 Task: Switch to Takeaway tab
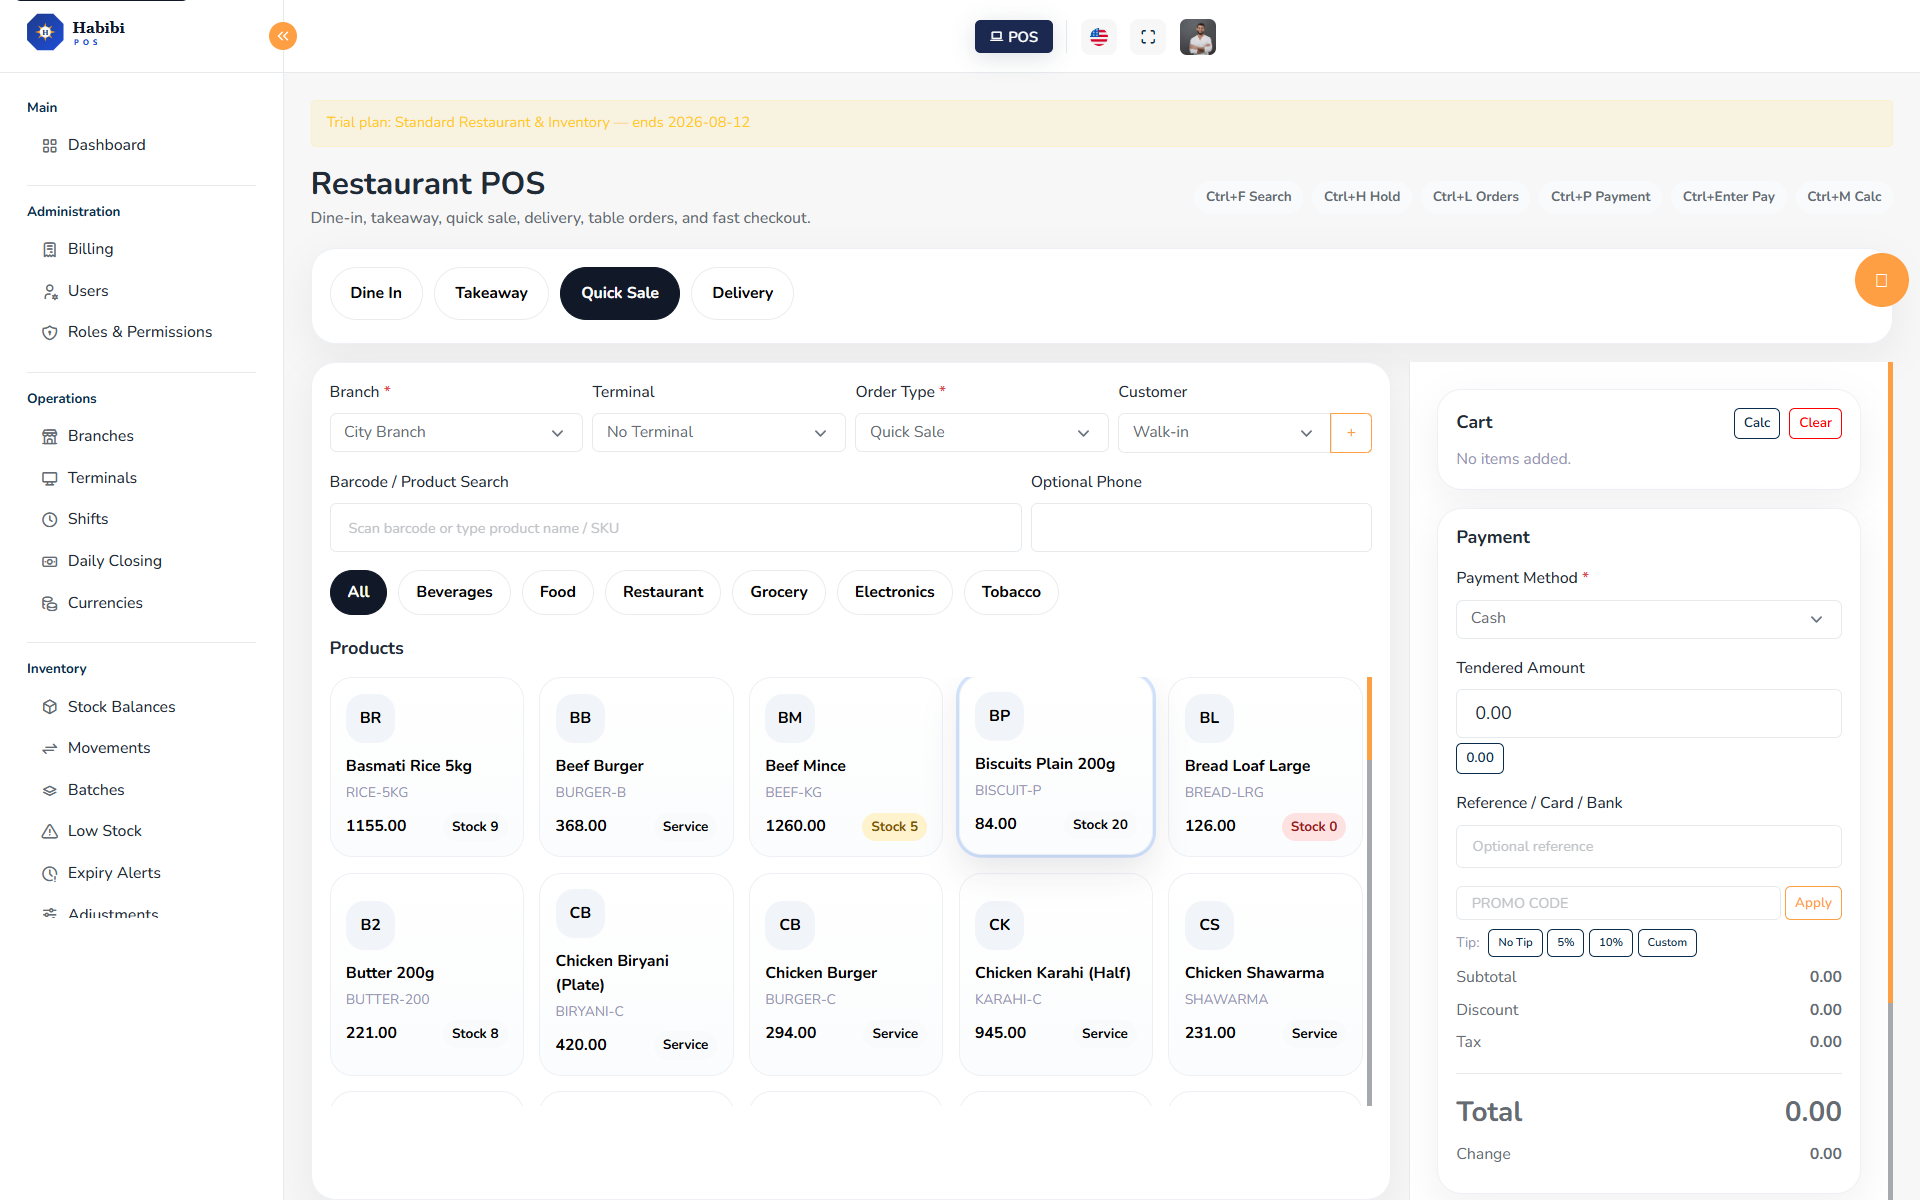pos(491,293)
